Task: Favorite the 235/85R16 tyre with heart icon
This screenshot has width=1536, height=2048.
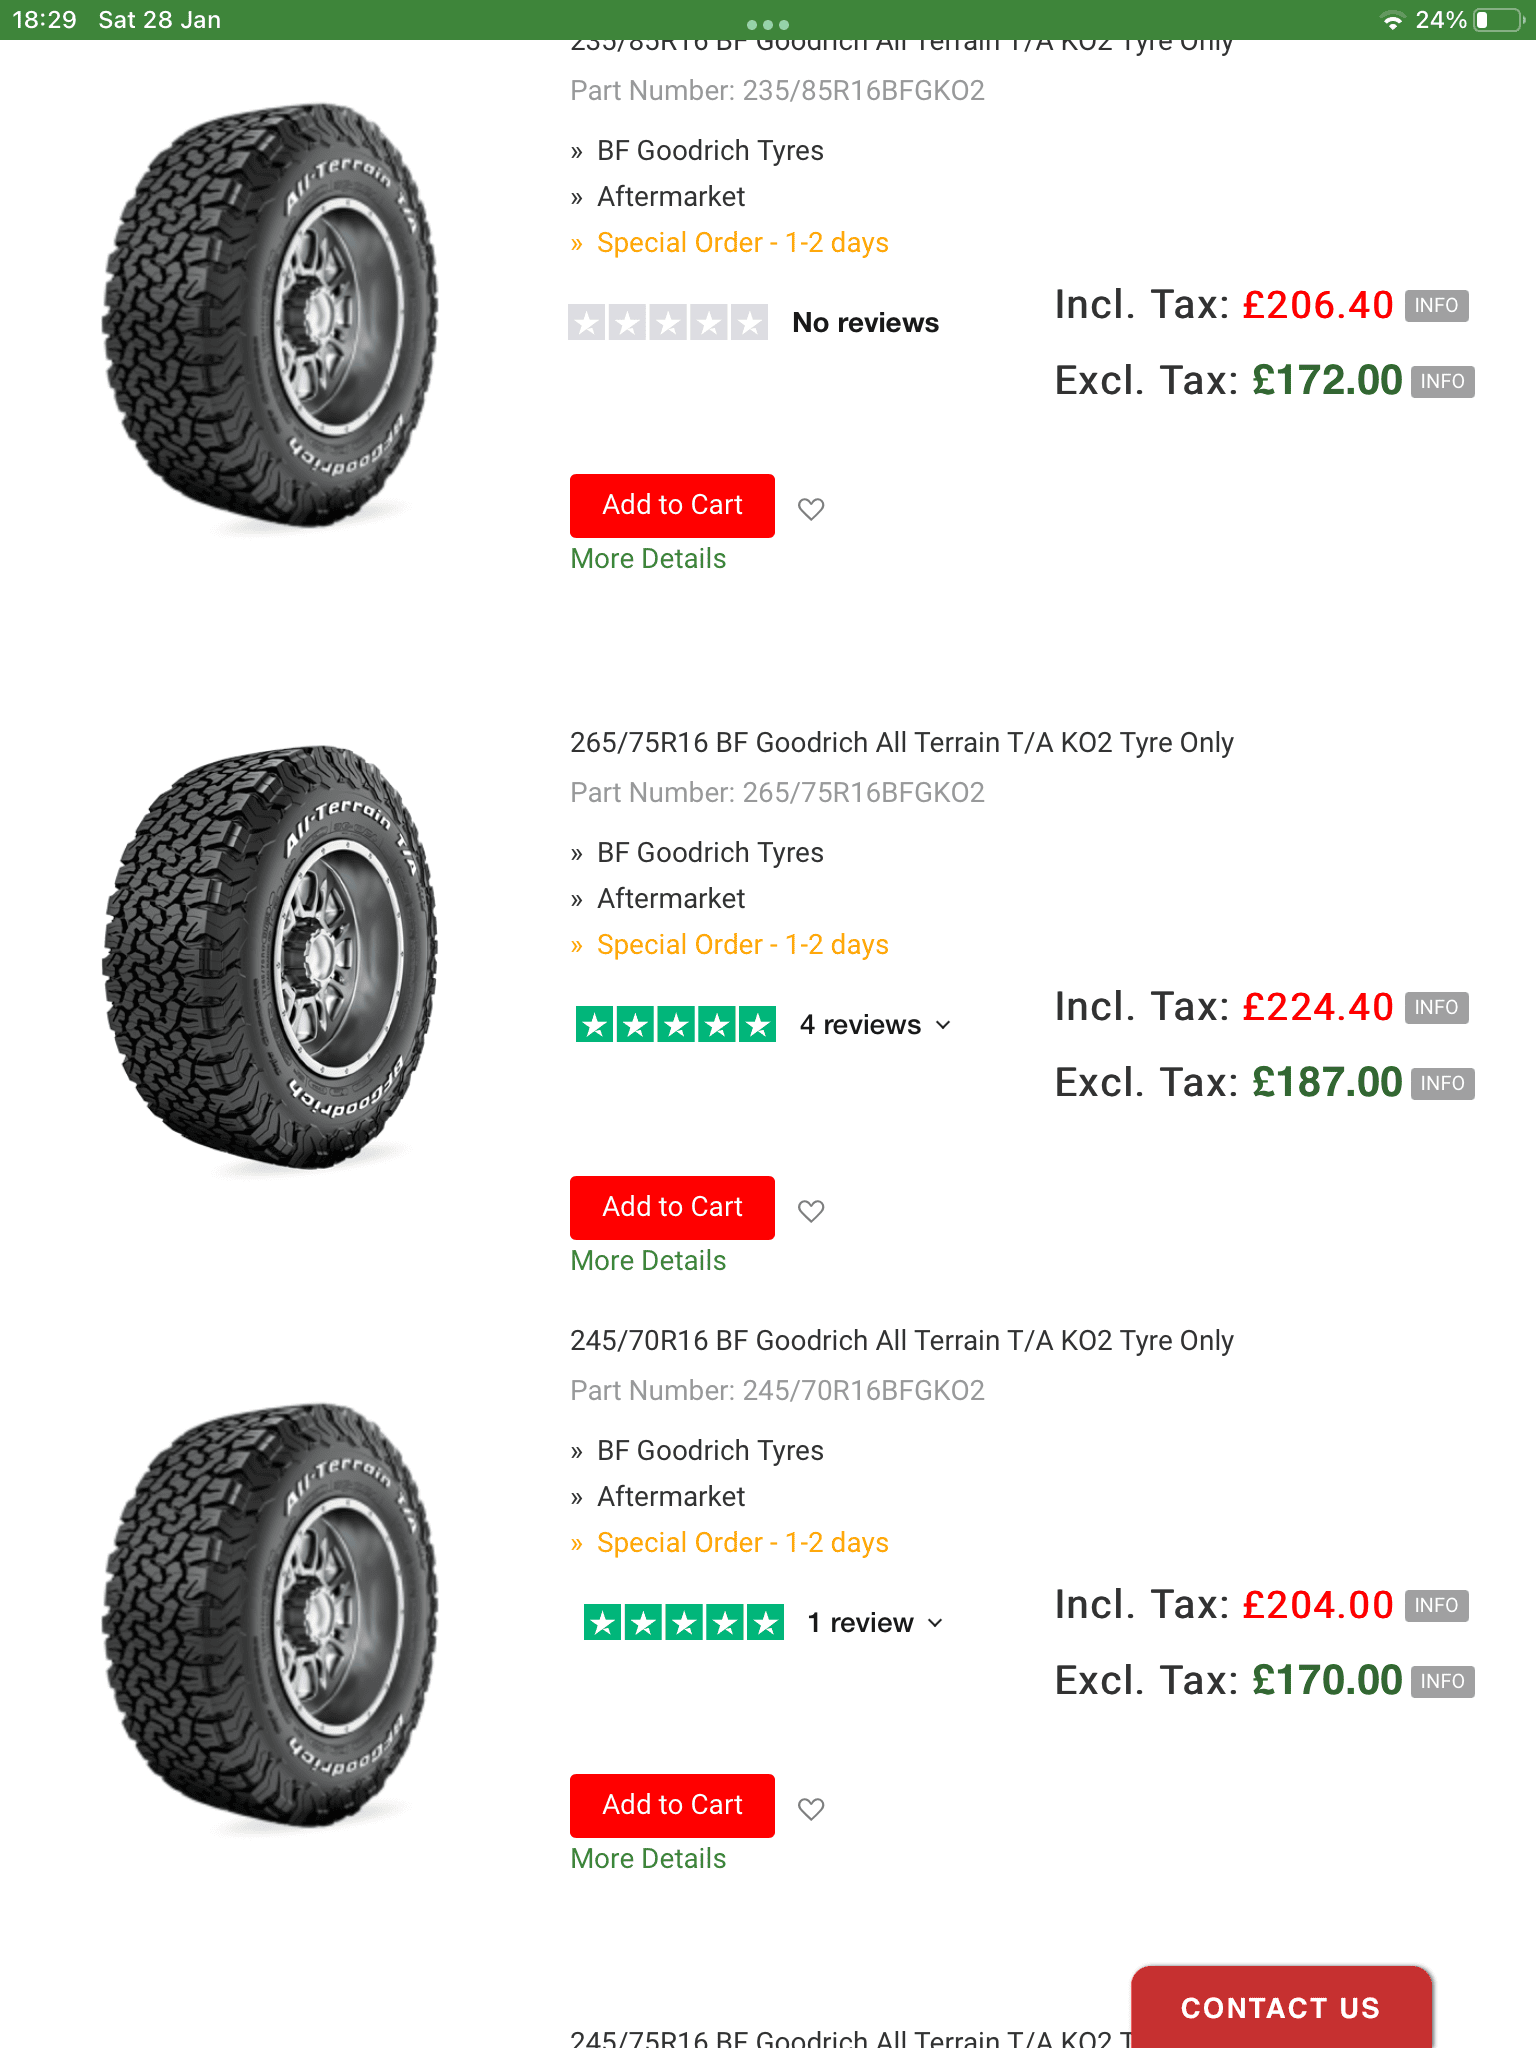Action: tap(811, 509)
